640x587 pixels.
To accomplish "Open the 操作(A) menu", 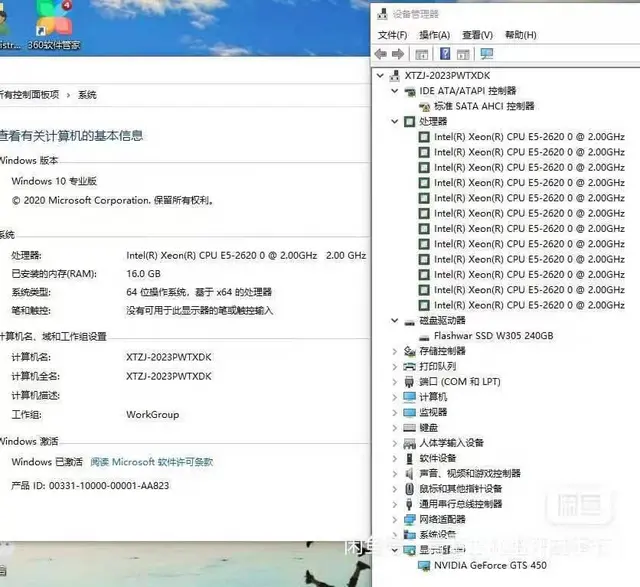I will pyautogui.click(x=435, y=35).
